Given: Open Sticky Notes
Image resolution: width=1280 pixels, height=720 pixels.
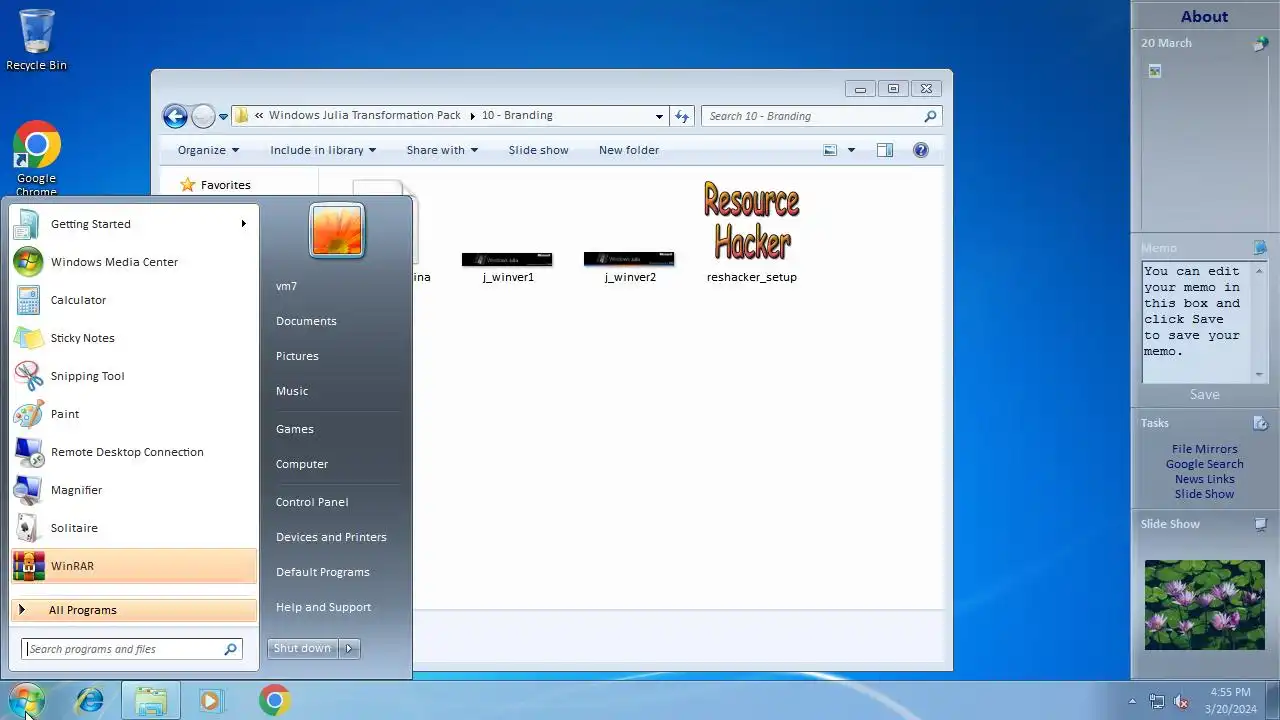Looking at the screenshot, I should (x=133, y=338).
